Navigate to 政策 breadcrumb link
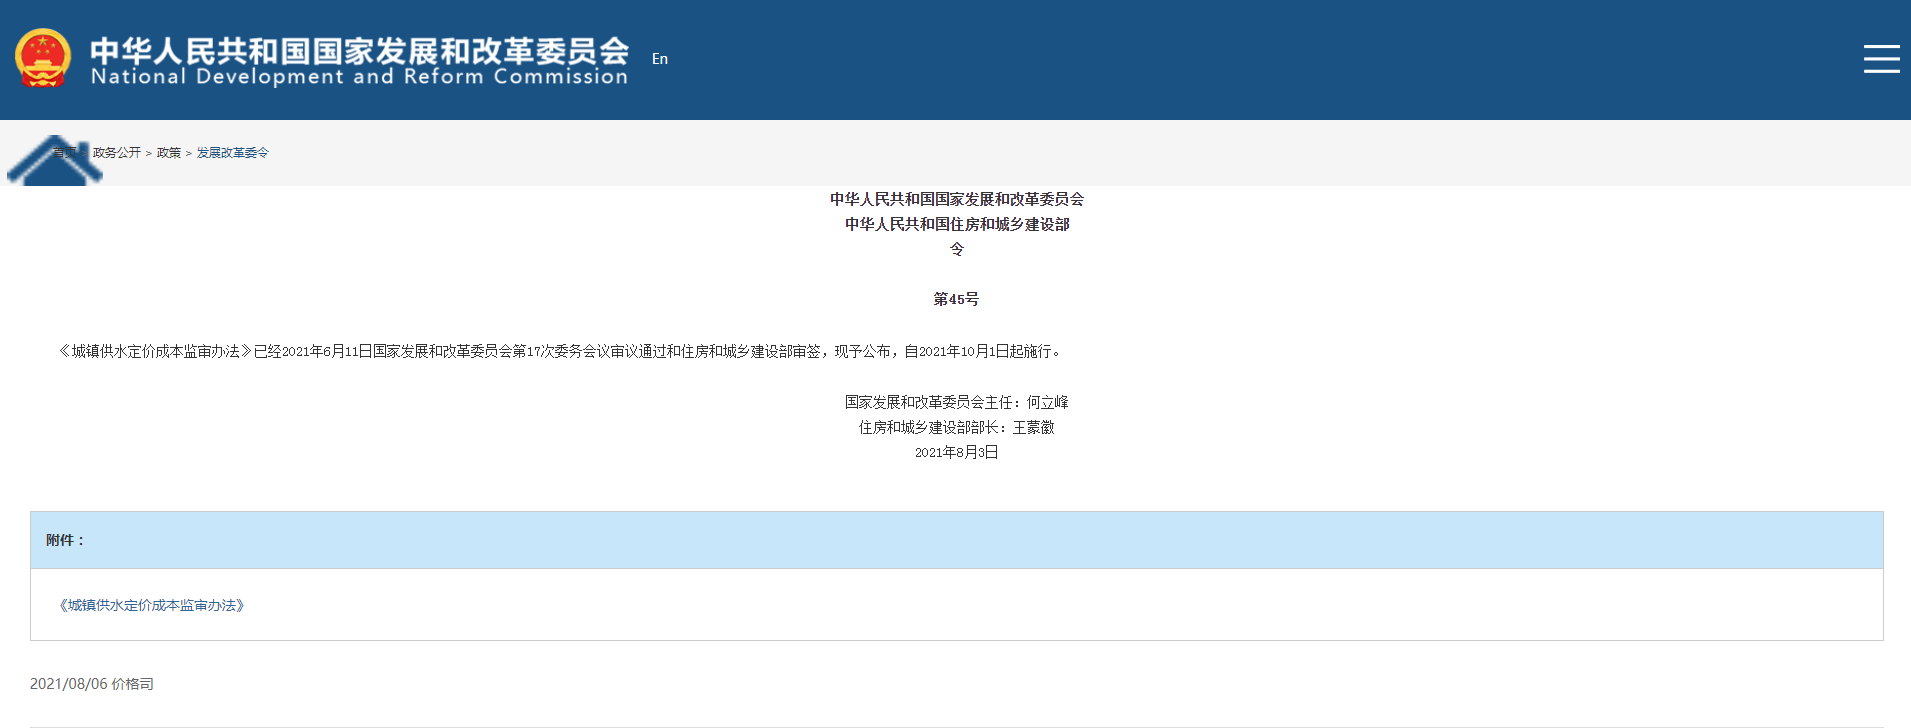1911x728 pixels. [x=168, y=153]
